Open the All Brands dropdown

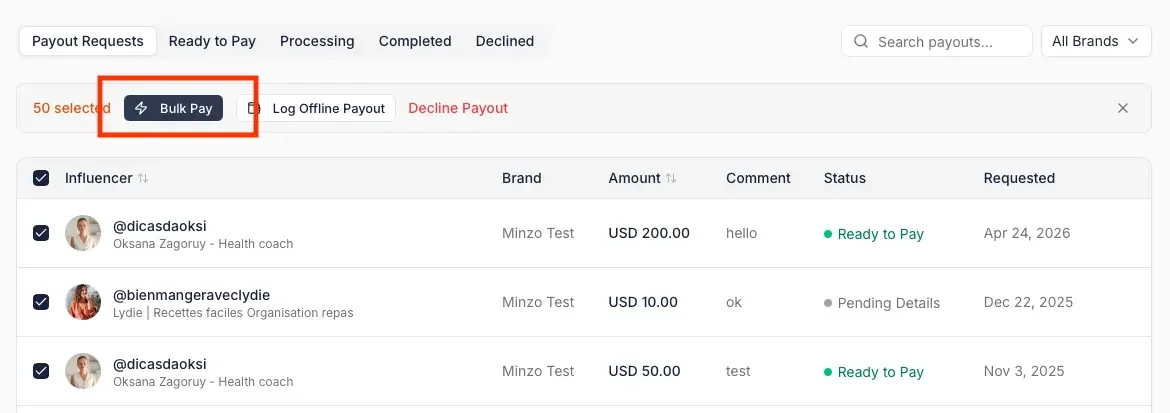(x=1096, y=41)
